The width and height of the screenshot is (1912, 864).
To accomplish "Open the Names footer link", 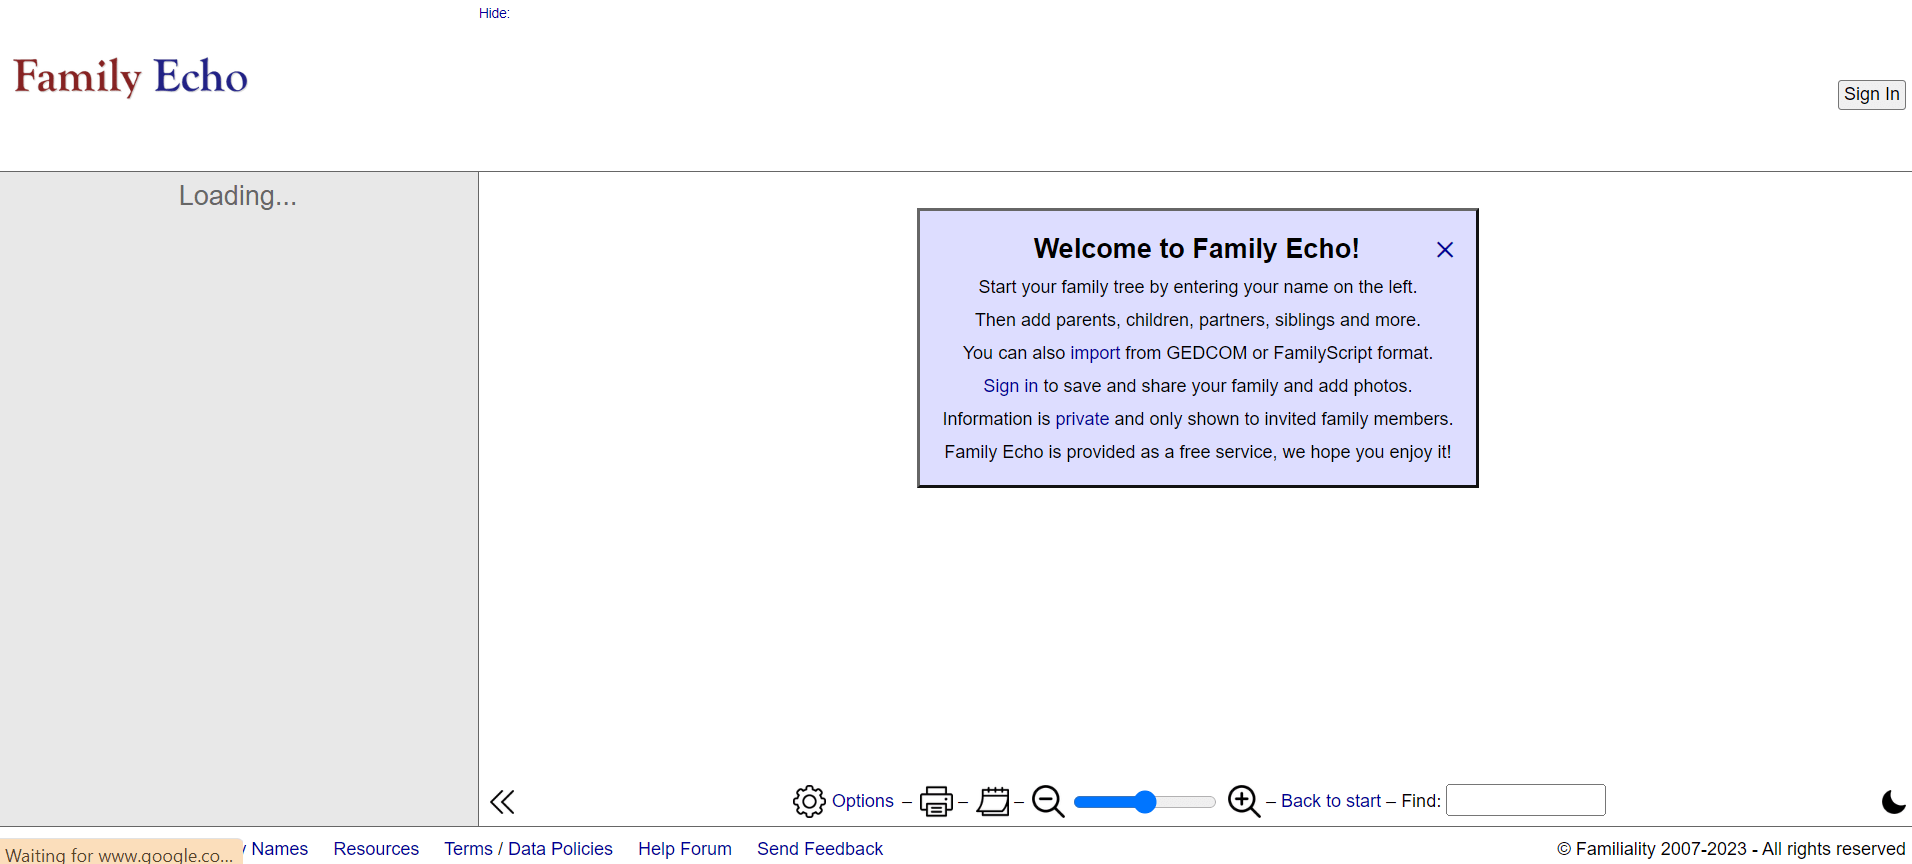I will [279, 849].
